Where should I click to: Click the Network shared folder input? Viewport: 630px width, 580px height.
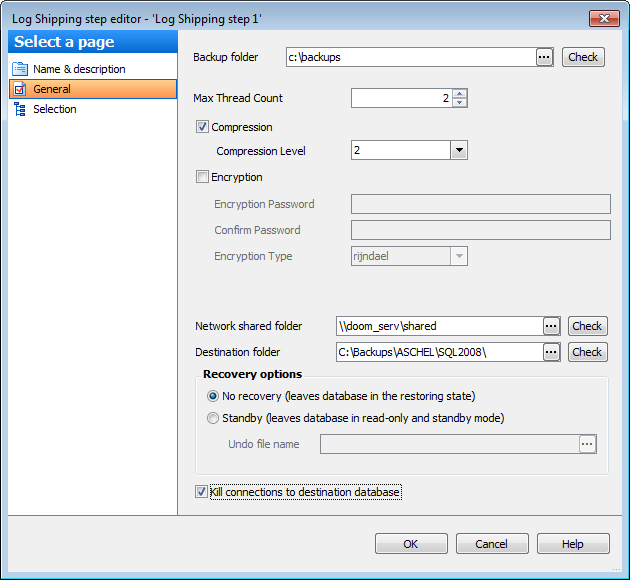(440, 326)
